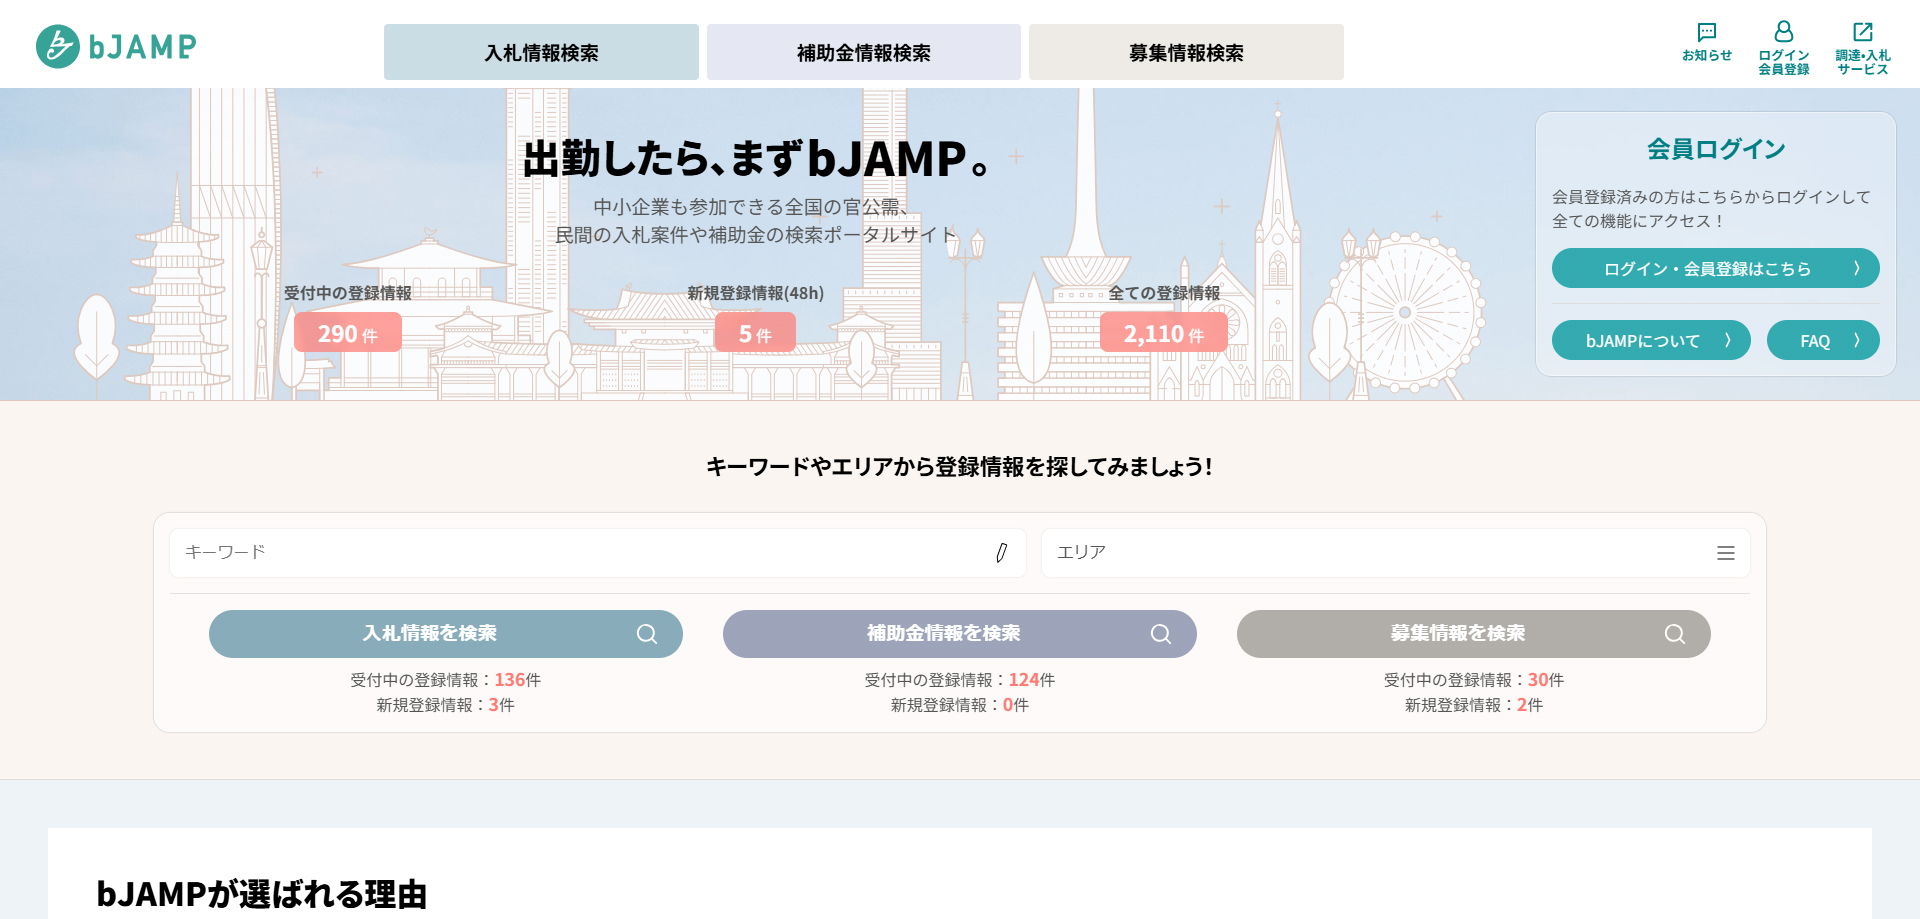Open ログイン会員登録 user icon
This screenshot has height=919, width=1920.
tap(1783, 48)
